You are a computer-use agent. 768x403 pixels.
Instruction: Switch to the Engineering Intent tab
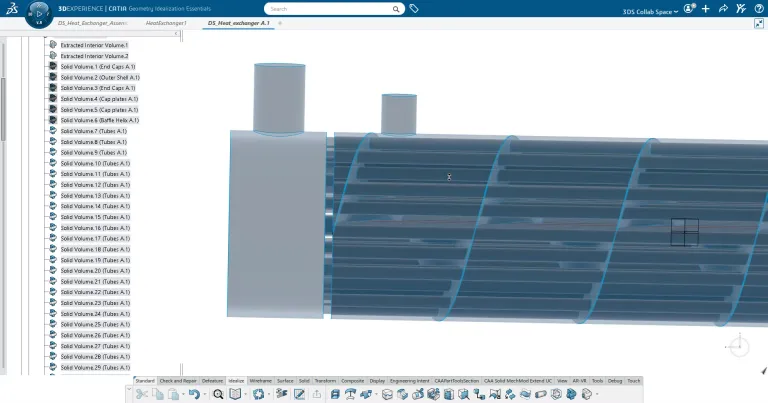[409, 380]
